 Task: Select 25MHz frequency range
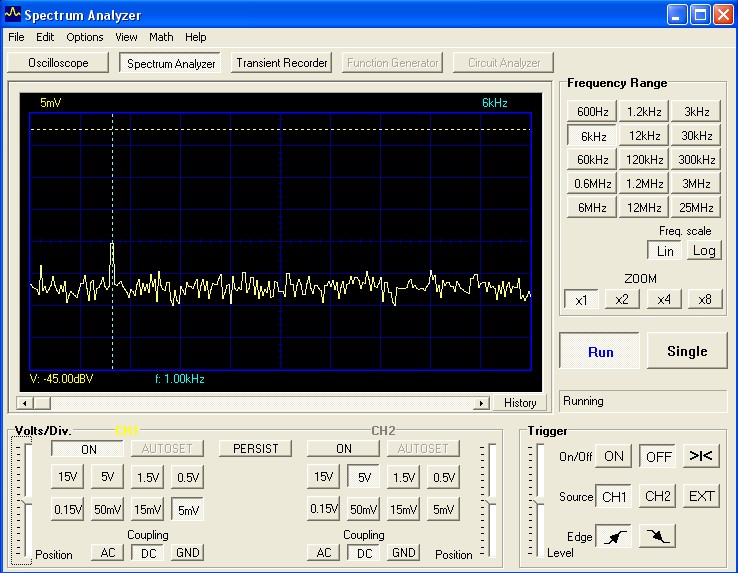click(696, 207)
